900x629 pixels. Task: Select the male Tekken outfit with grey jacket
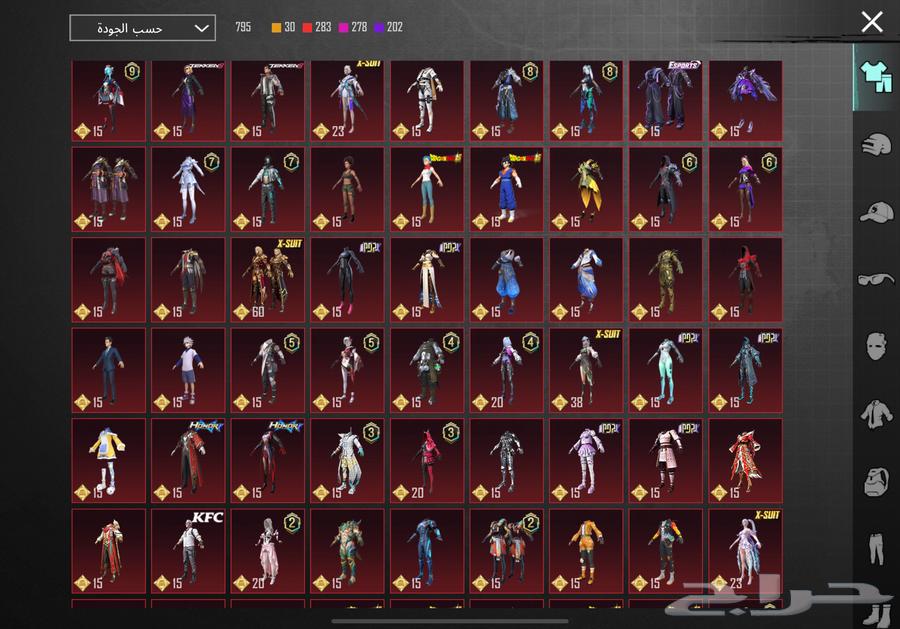click(267, 100)
